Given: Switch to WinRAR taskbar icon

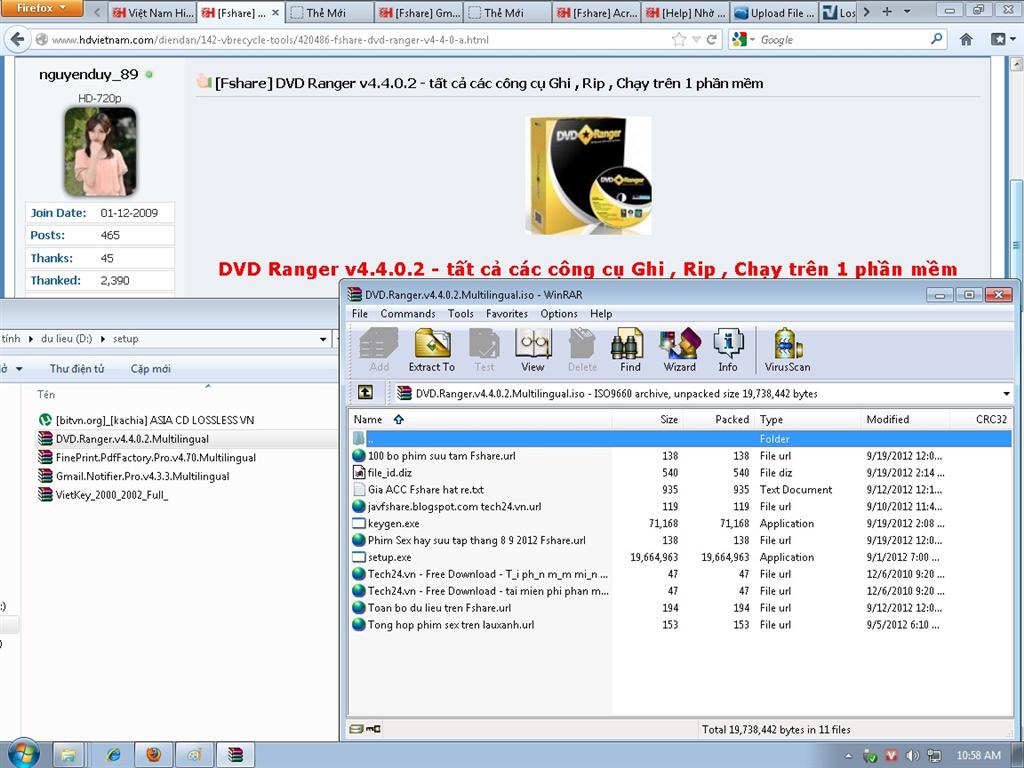Looking at the screenshot, I should (x=235, y=755).
